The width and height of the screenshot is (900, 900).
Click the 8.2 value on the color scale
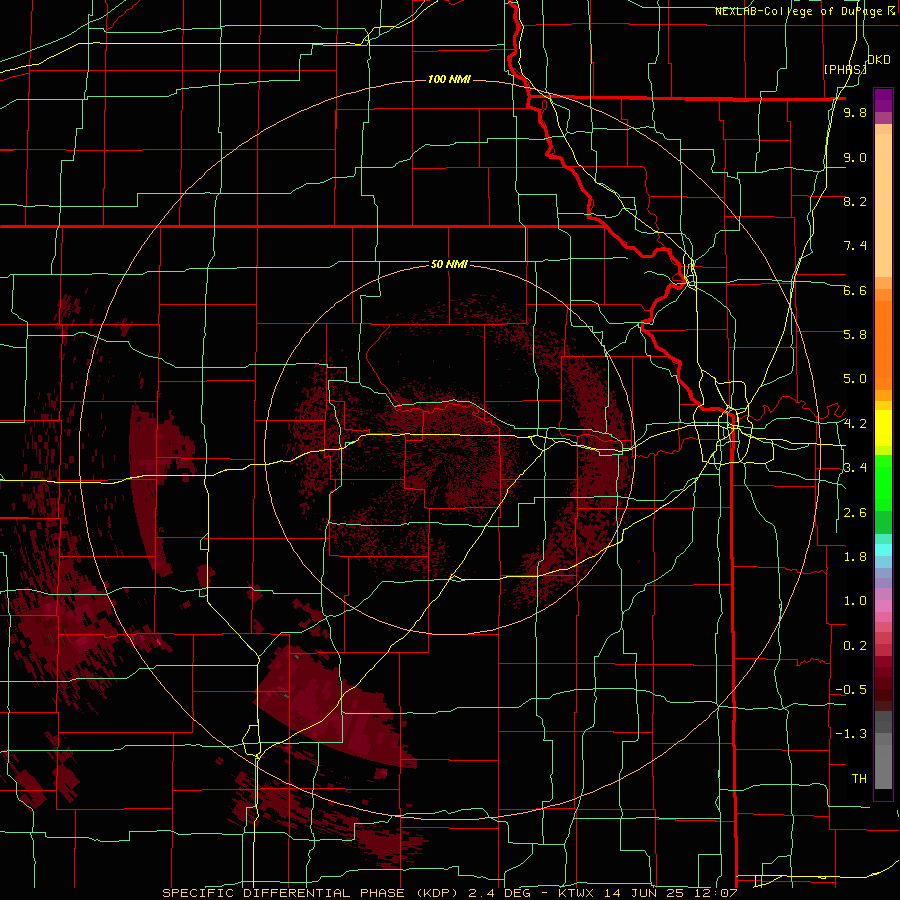pyautogui.click(x=855, y=201)
